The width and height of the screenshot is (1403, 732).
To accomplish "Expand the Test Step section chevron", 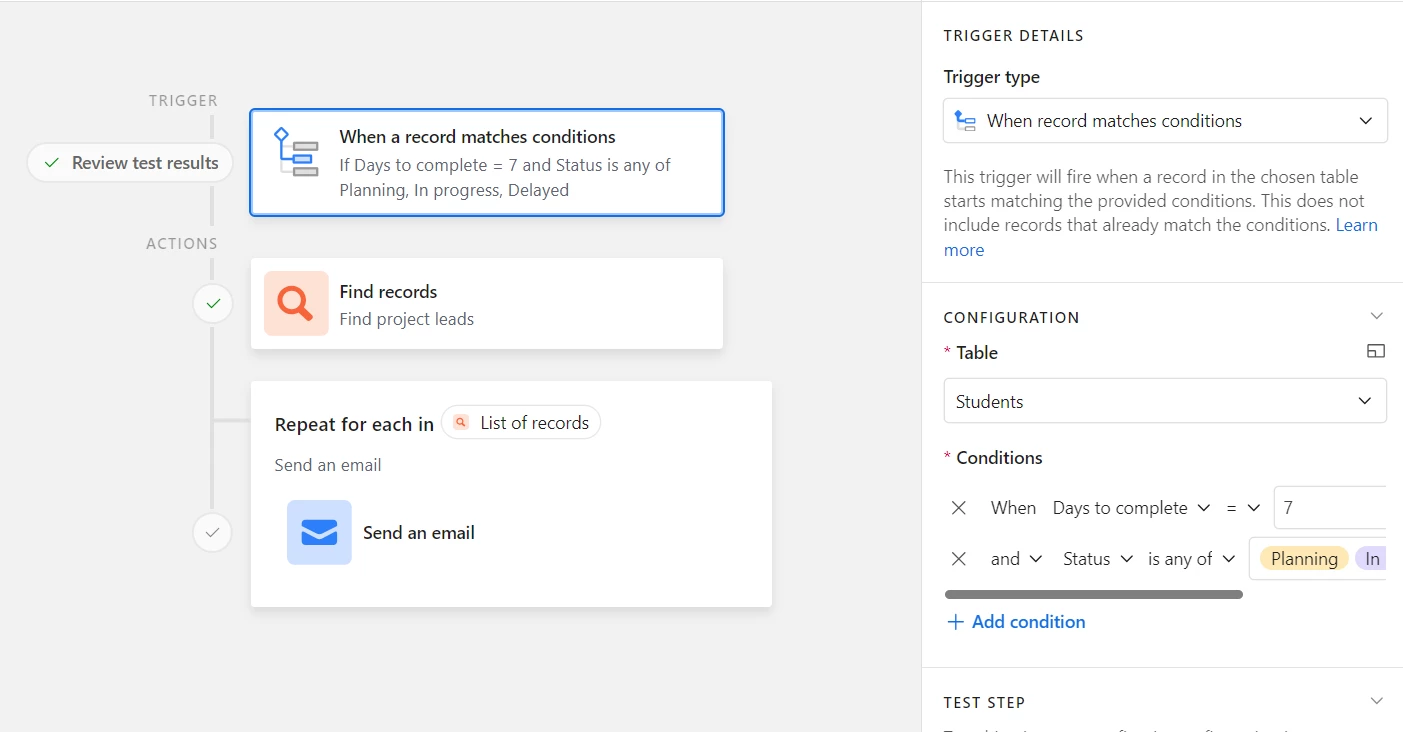I will [x=1376, y=701].
